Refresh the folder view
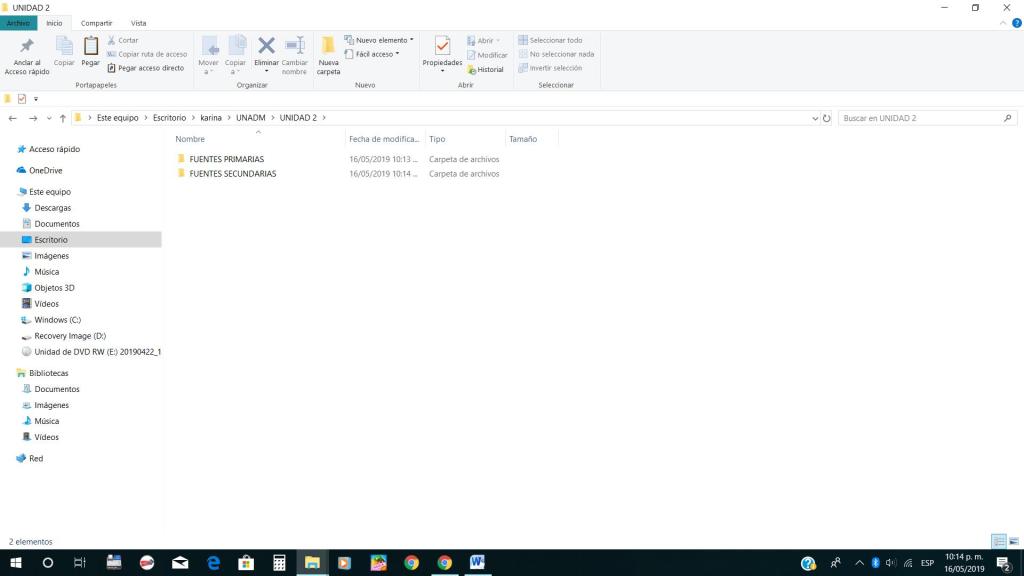Screen dimensions: 1024x576 click(826, 118)
